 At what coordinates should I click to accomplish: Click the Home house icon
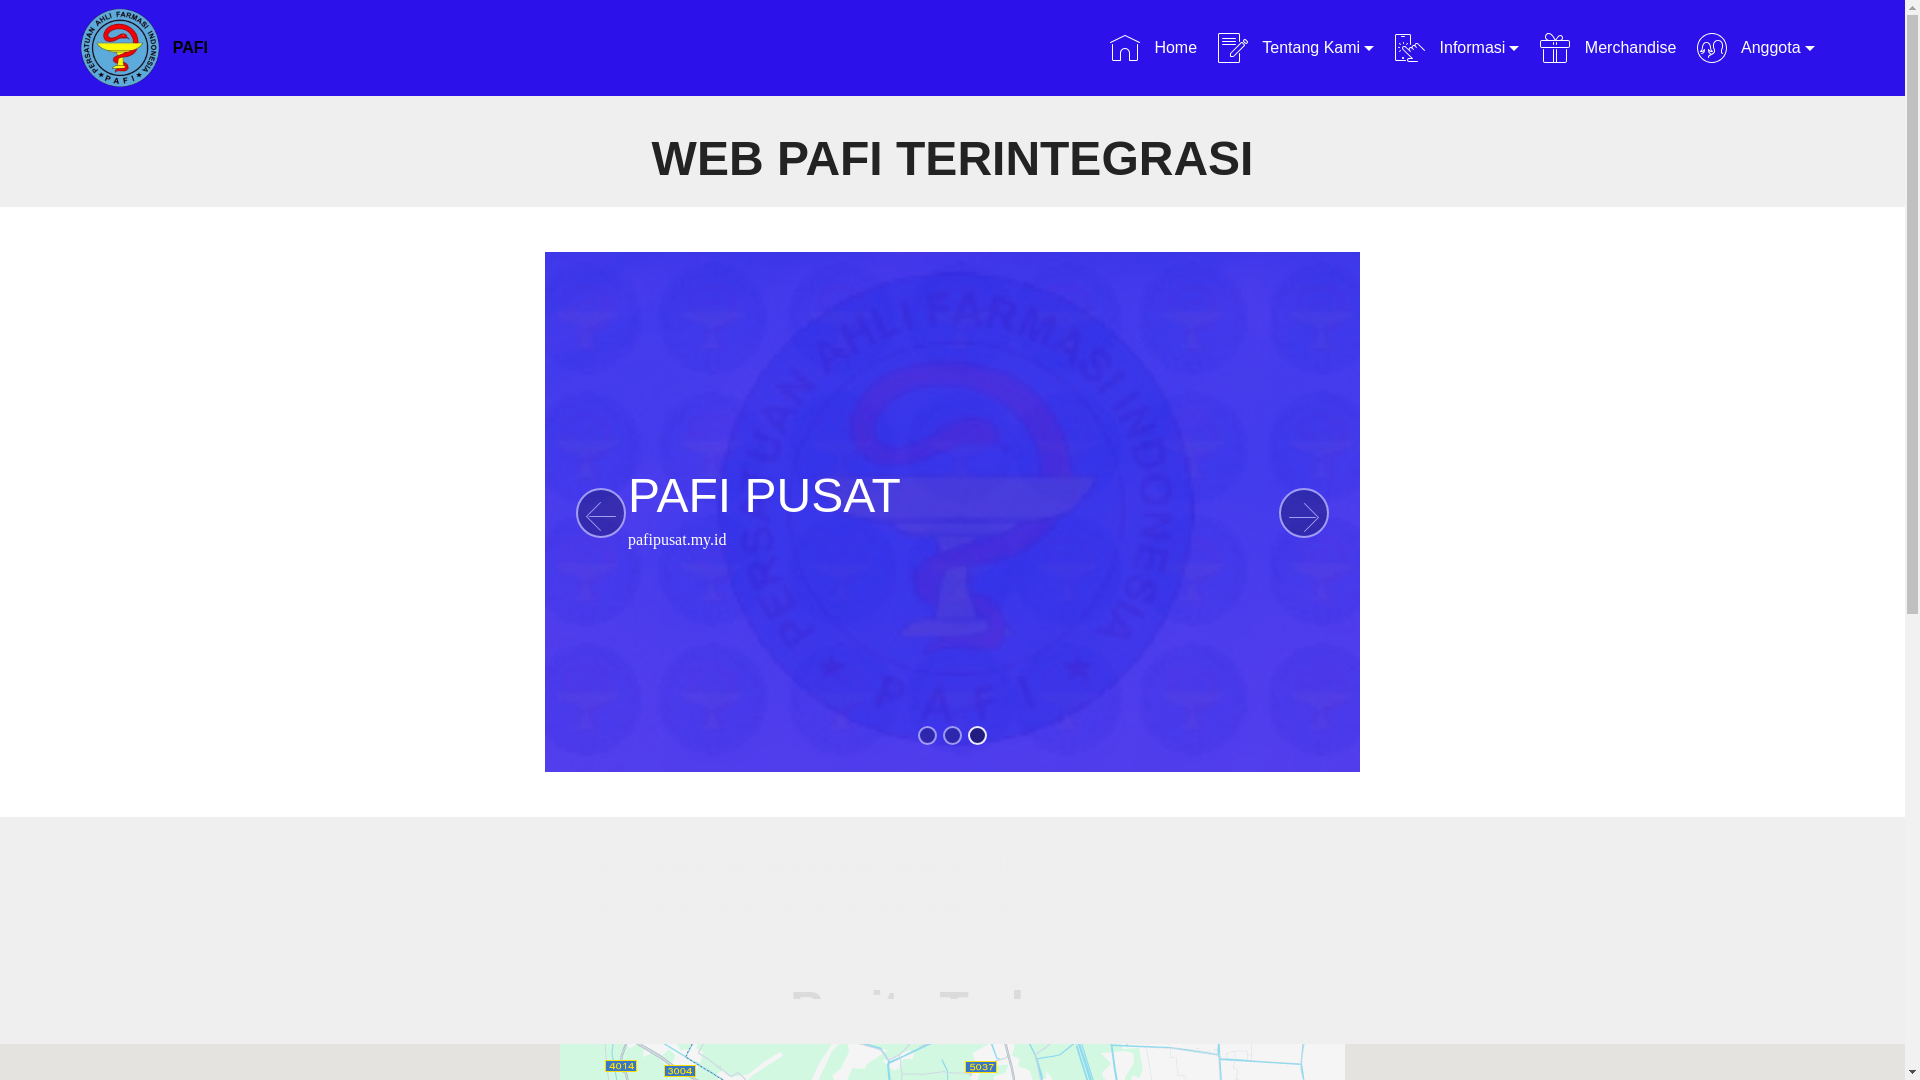tap(1125, 48)
